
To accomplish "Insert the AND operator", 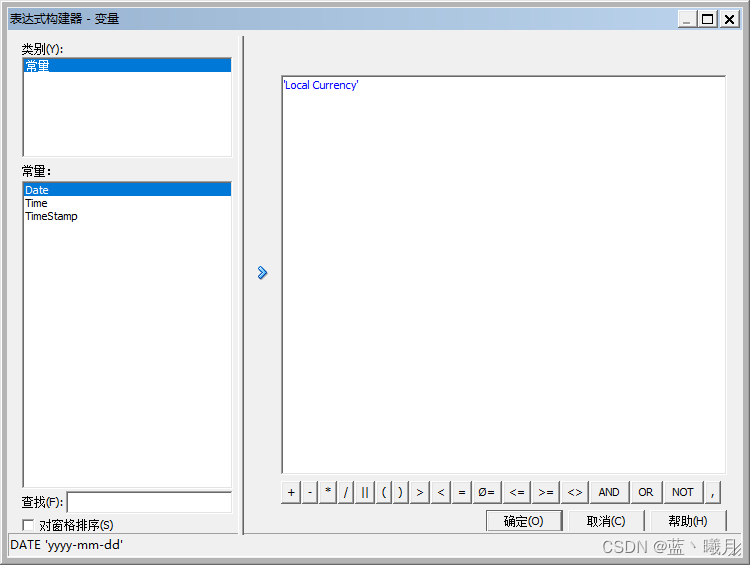I will click(609, 492).
